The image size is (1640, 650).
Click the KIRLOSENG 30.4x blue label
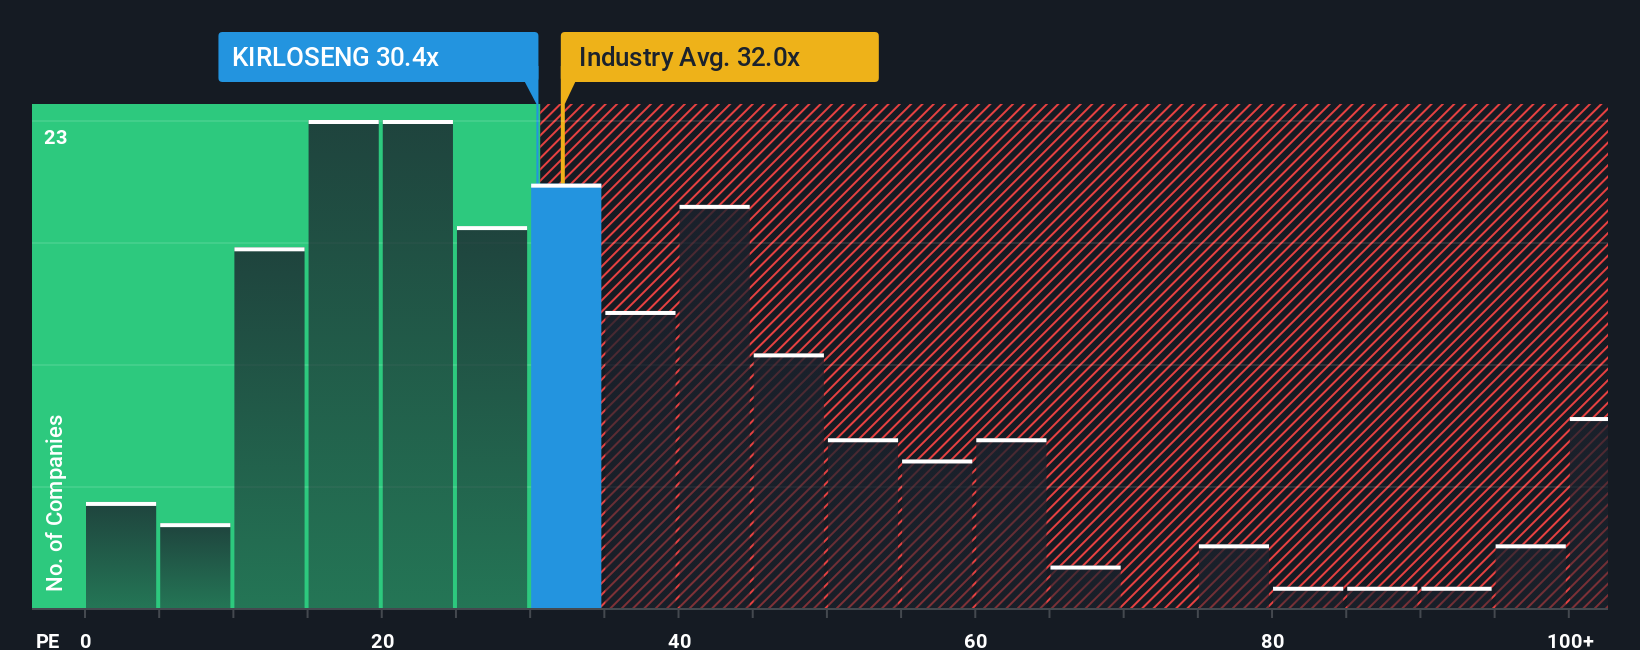(x=378, y=57)
